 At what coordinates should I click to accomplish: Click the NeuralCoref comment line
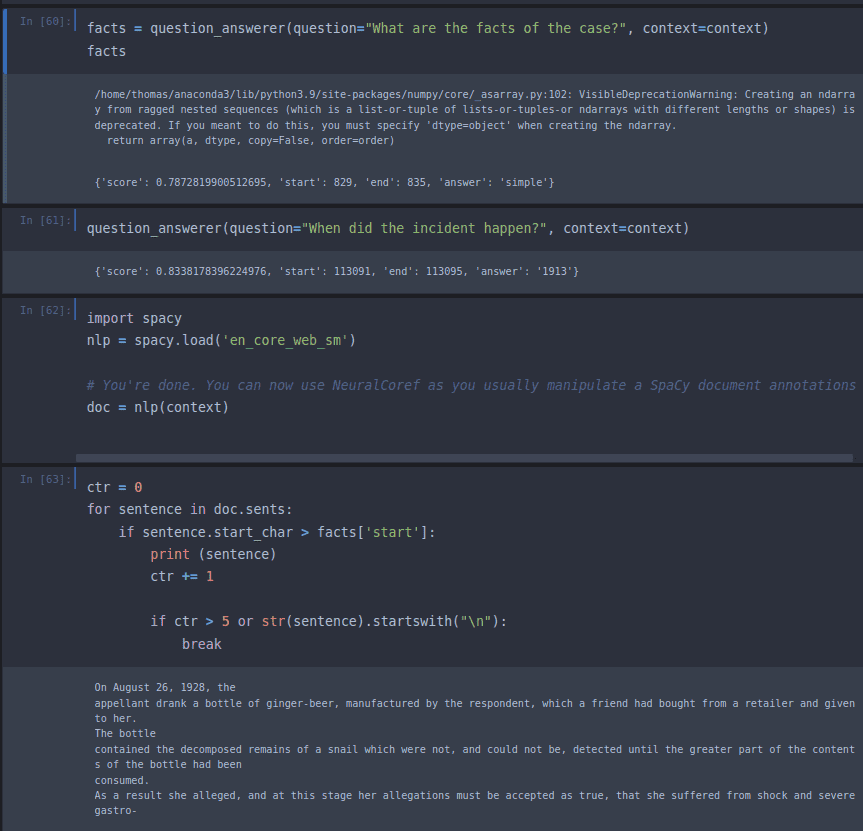(471, 385)
